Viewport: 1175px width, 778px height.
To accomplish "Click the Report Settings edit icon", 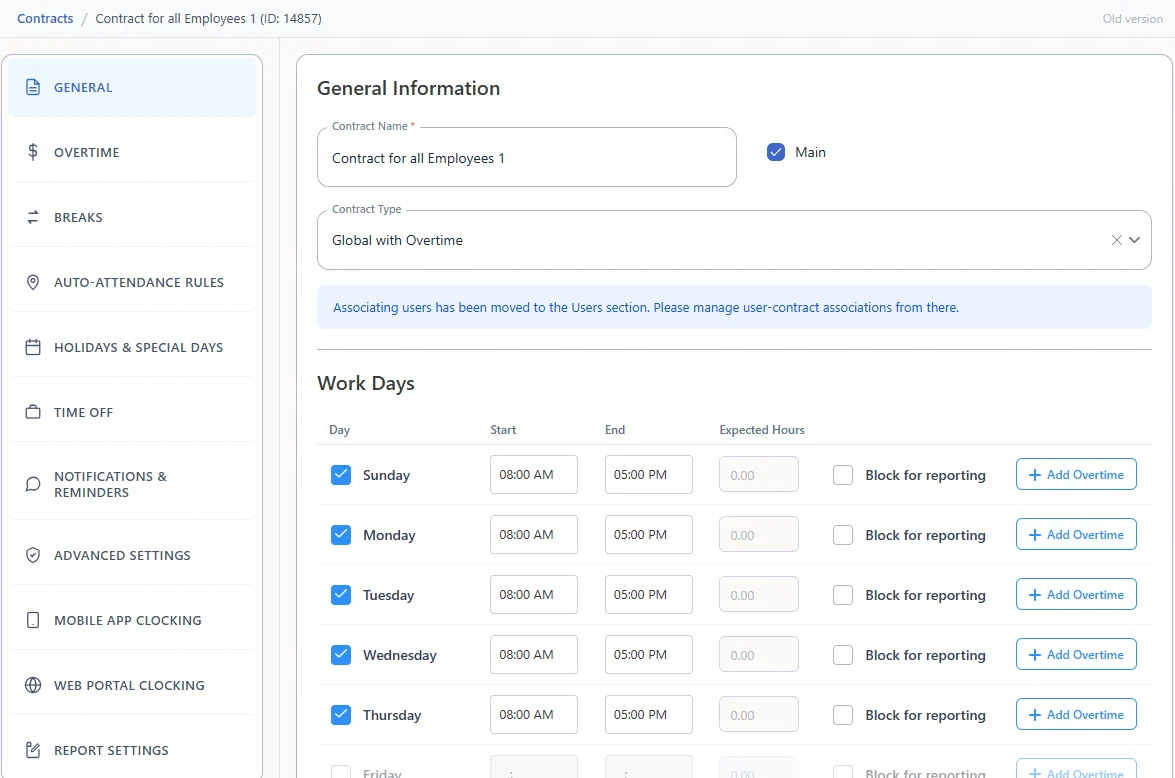I will 33,750.
